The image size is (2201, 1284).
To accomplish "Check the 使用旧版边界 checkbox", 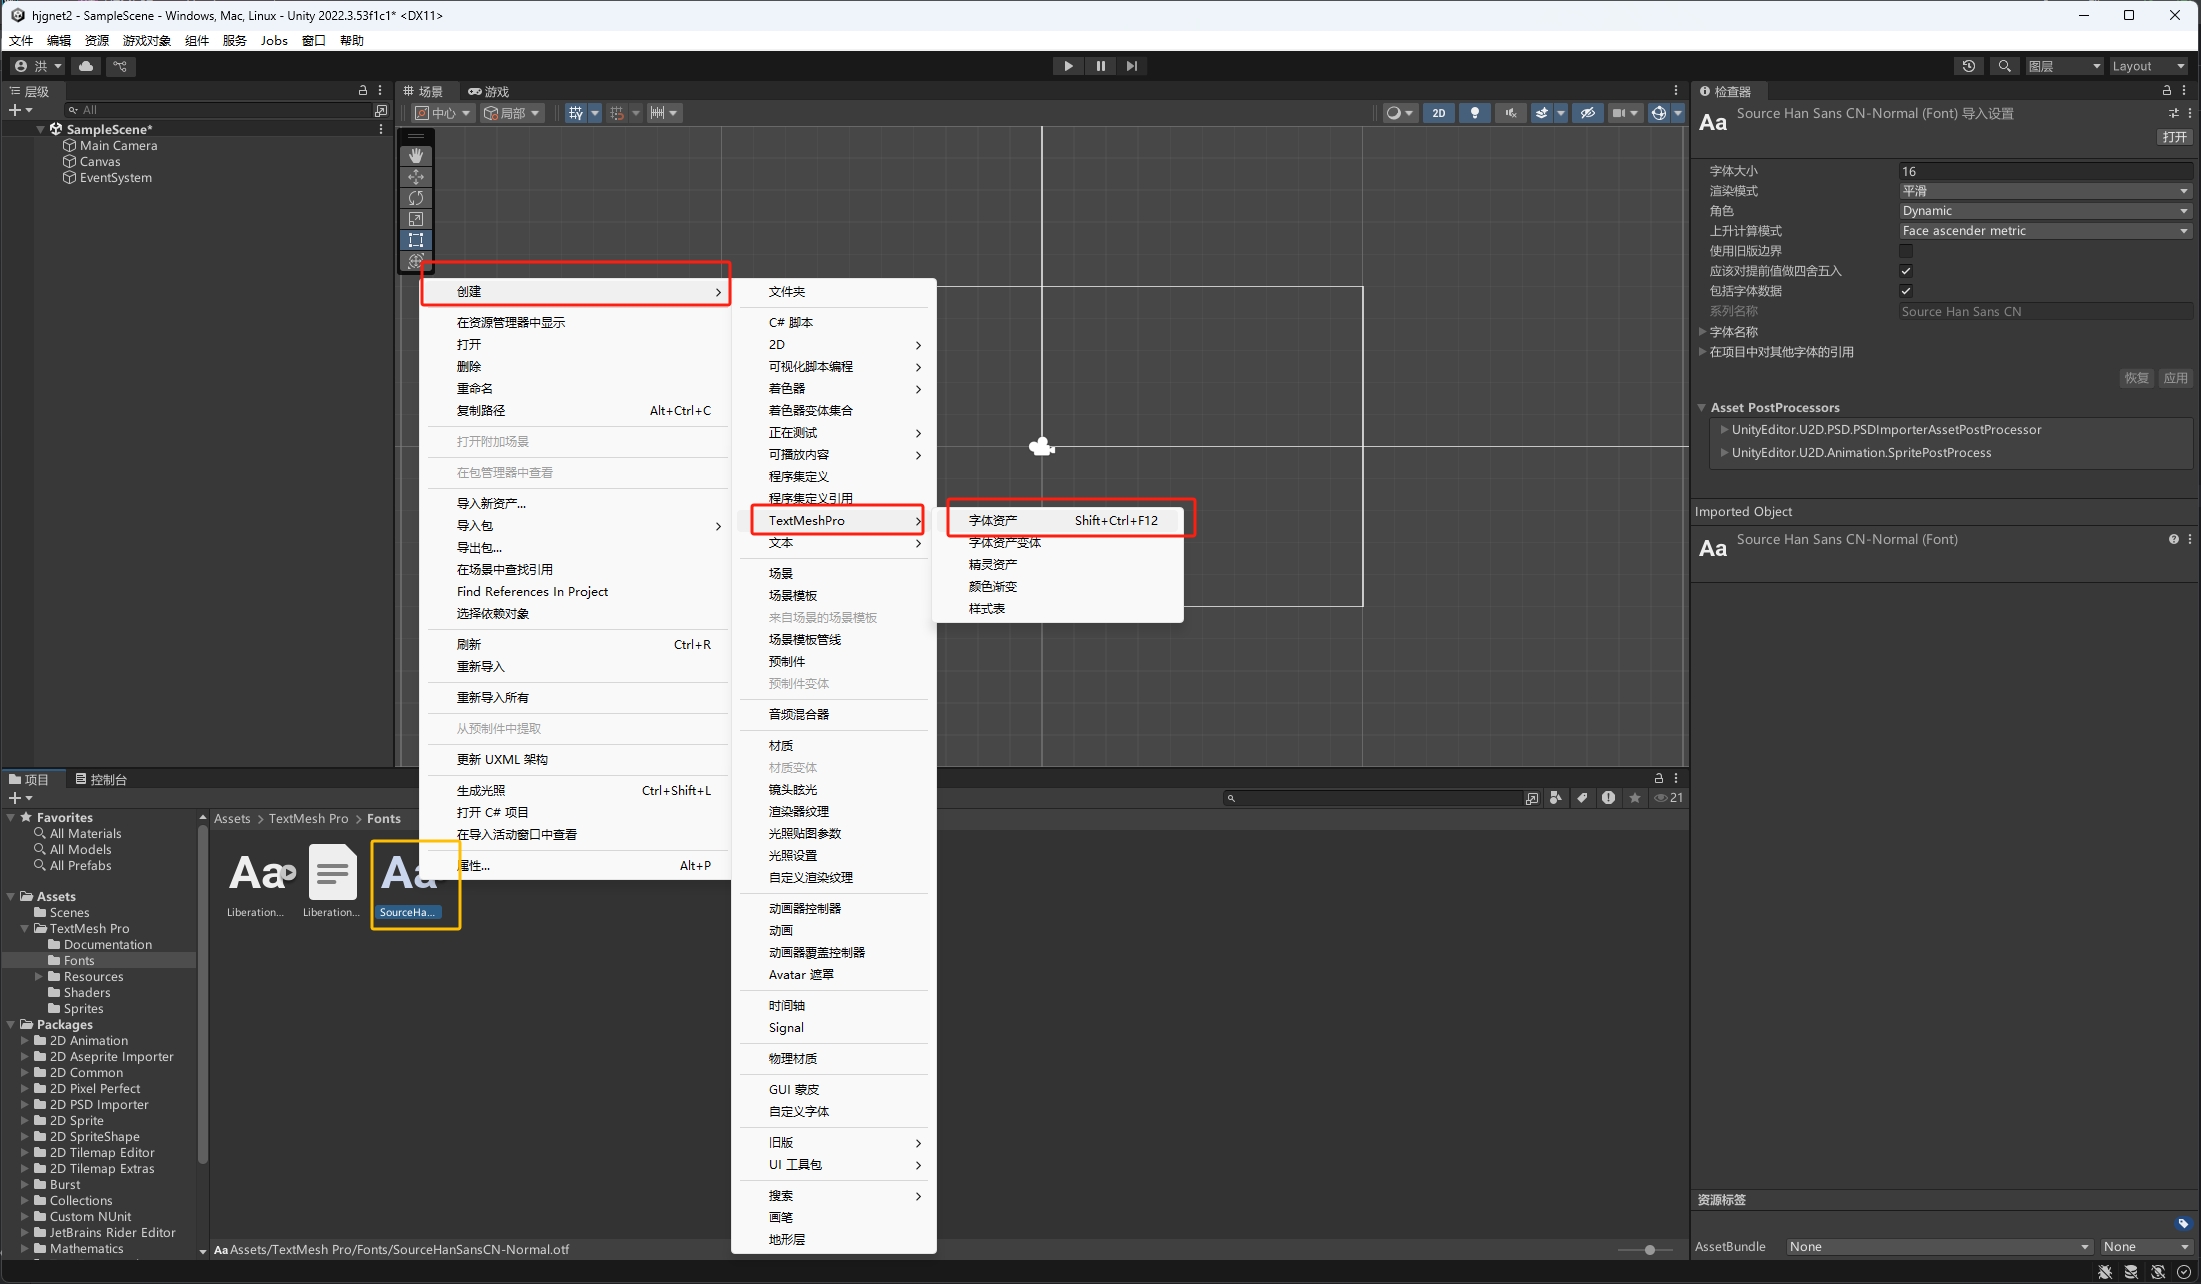I will coord(1906,251).
